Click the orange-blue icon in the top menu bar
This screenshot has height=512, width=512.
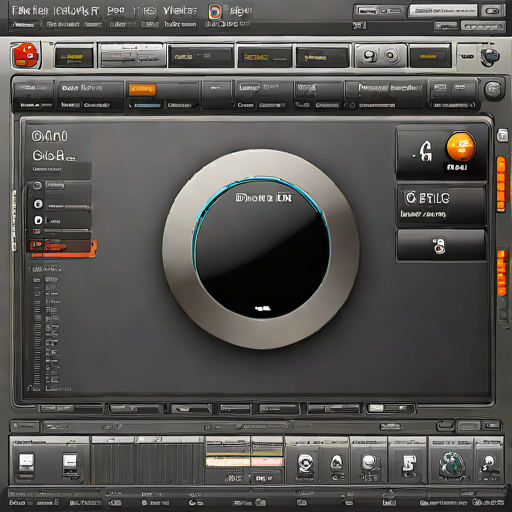pos(215,12)
